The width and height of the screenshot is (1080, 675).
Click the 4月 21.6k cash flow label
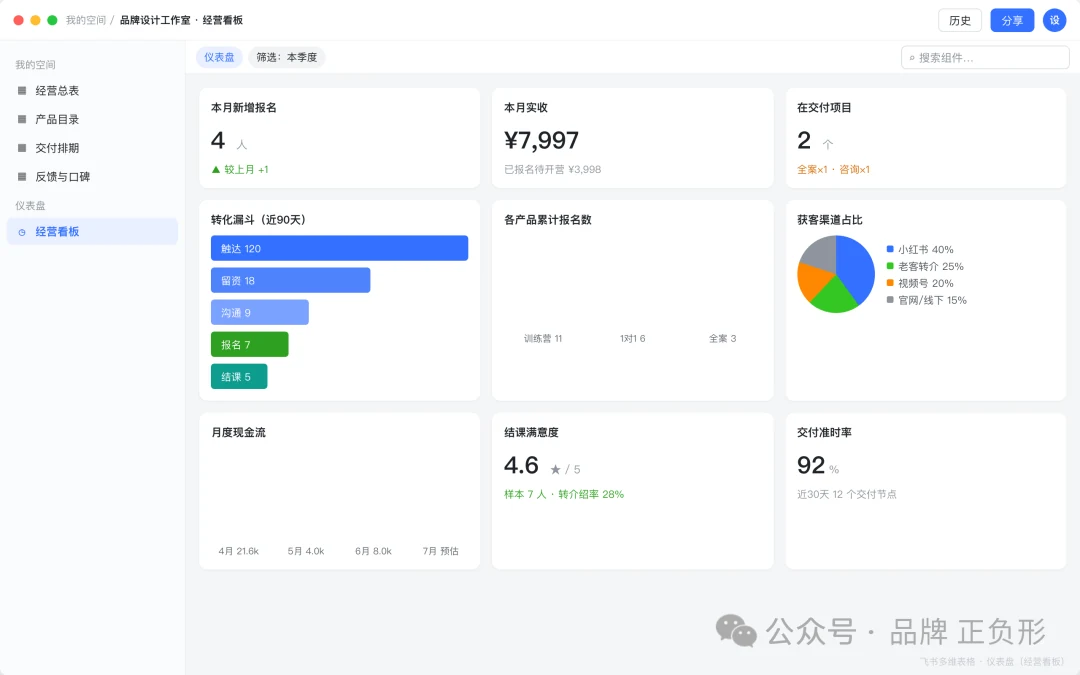click(x=238, y=551)
